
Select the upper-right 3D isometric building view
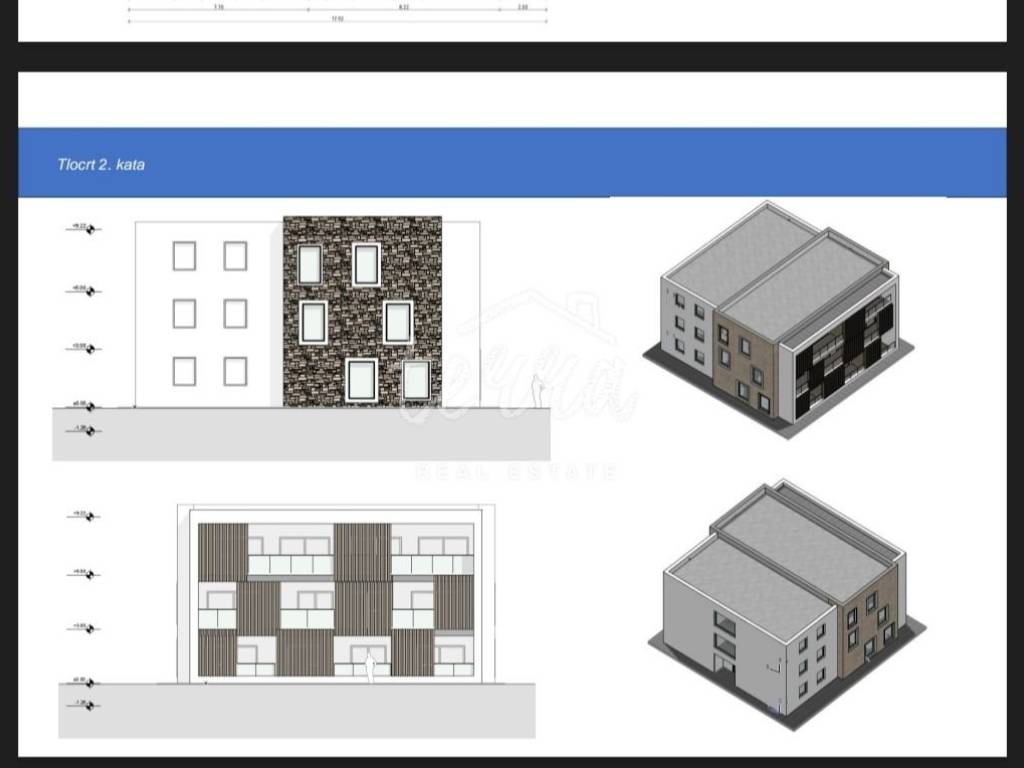pos(778,318)
